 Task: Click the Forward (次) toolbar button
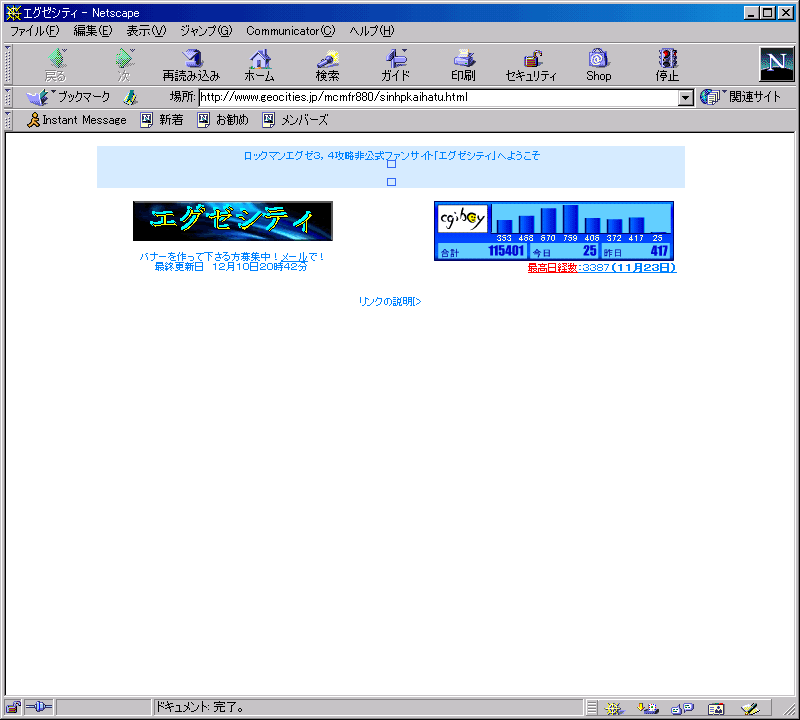pyautogui.click(x=124, y=65)
